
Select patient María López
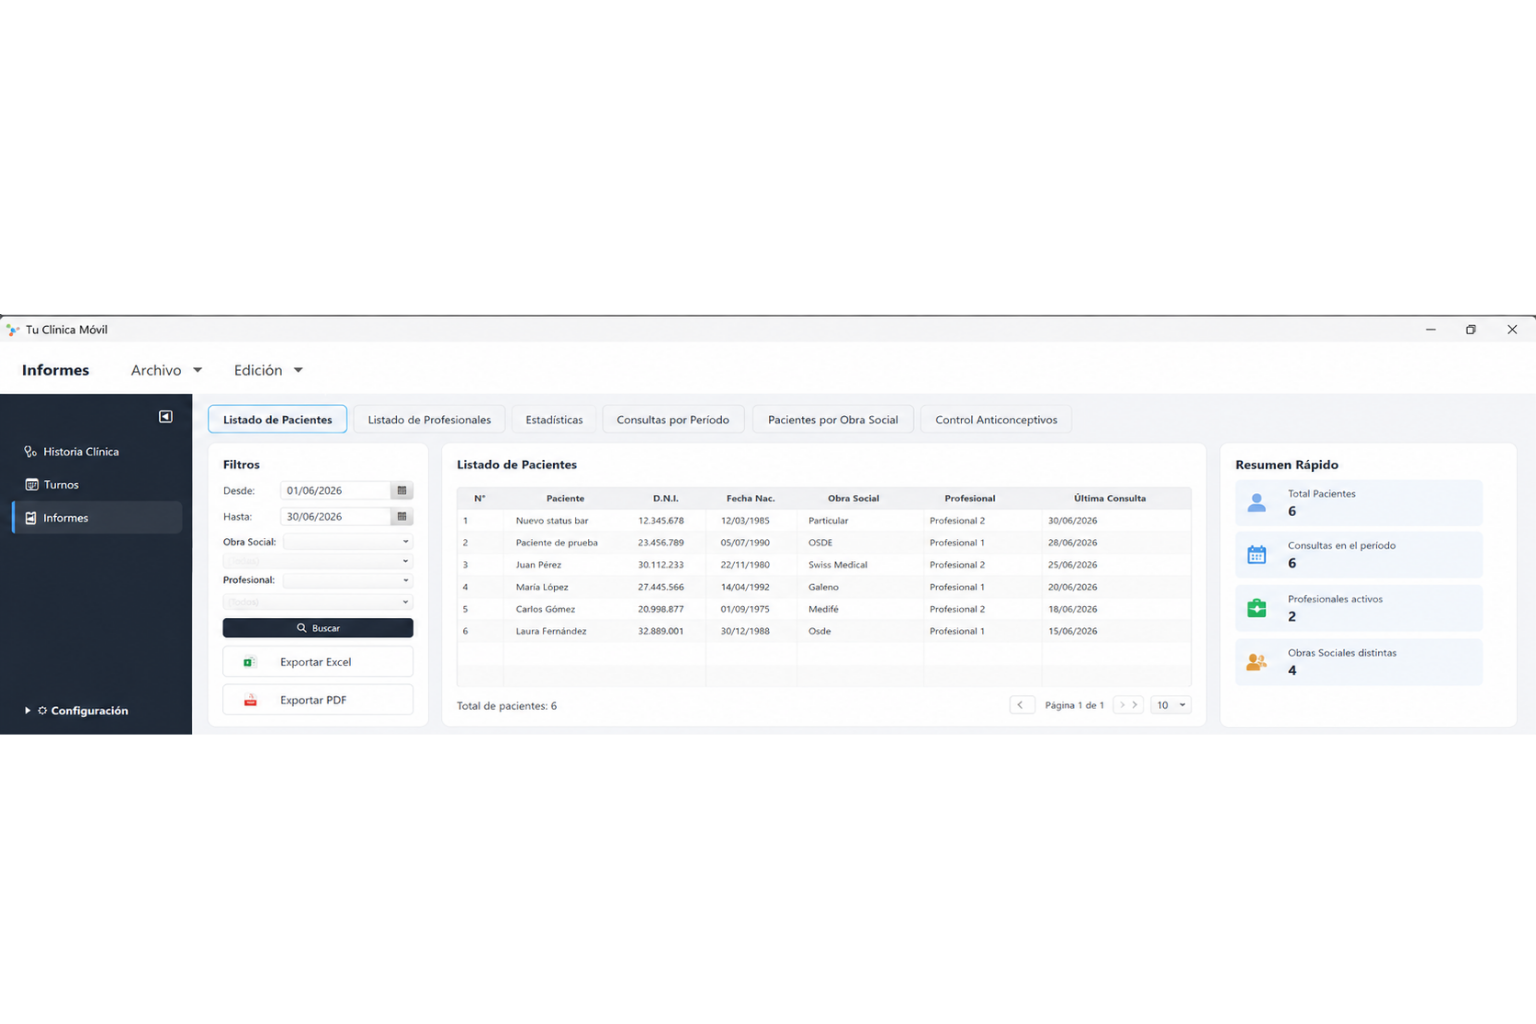(x=824, y=587)
